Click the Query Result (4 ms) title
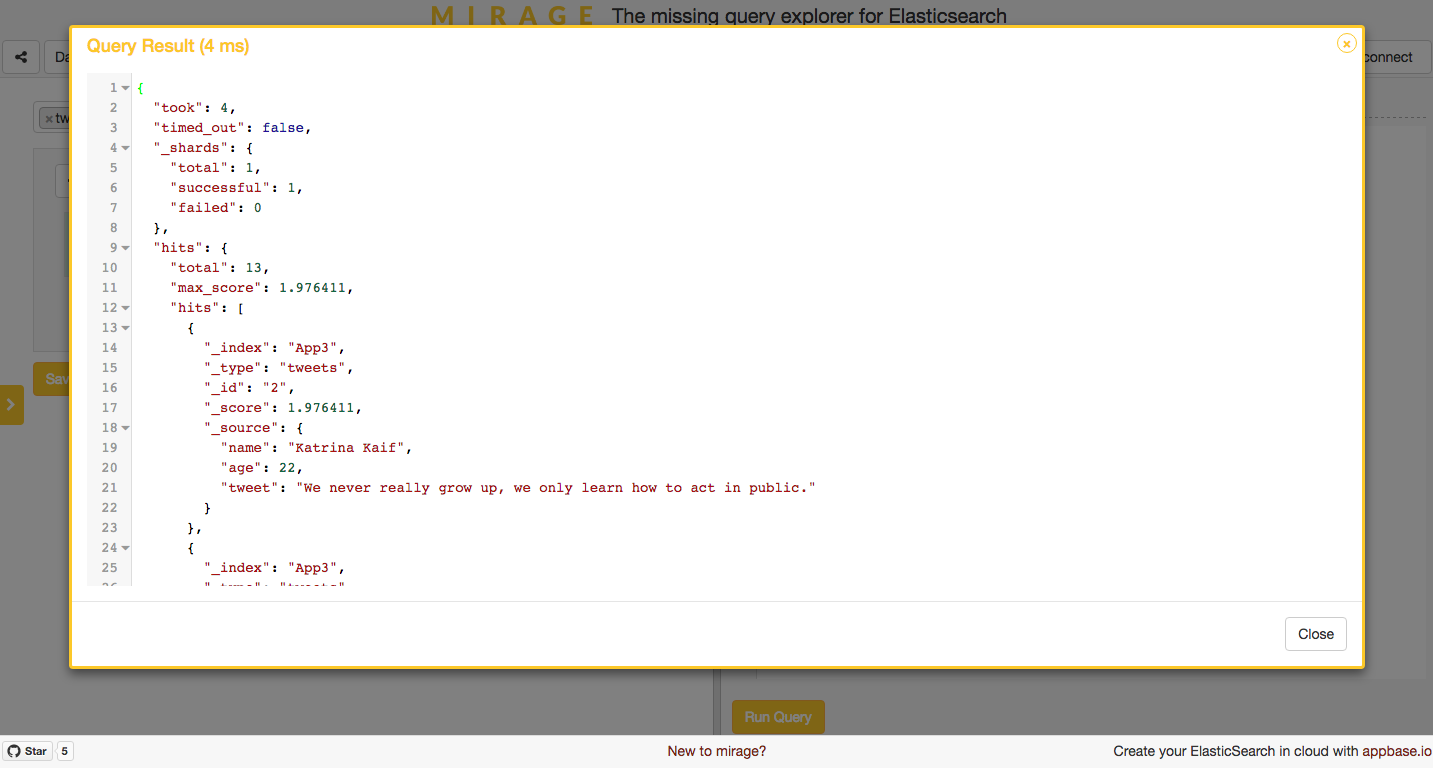Image resolution: width=1433 pixels, height=768 pixels. click(x=168, y=46)
